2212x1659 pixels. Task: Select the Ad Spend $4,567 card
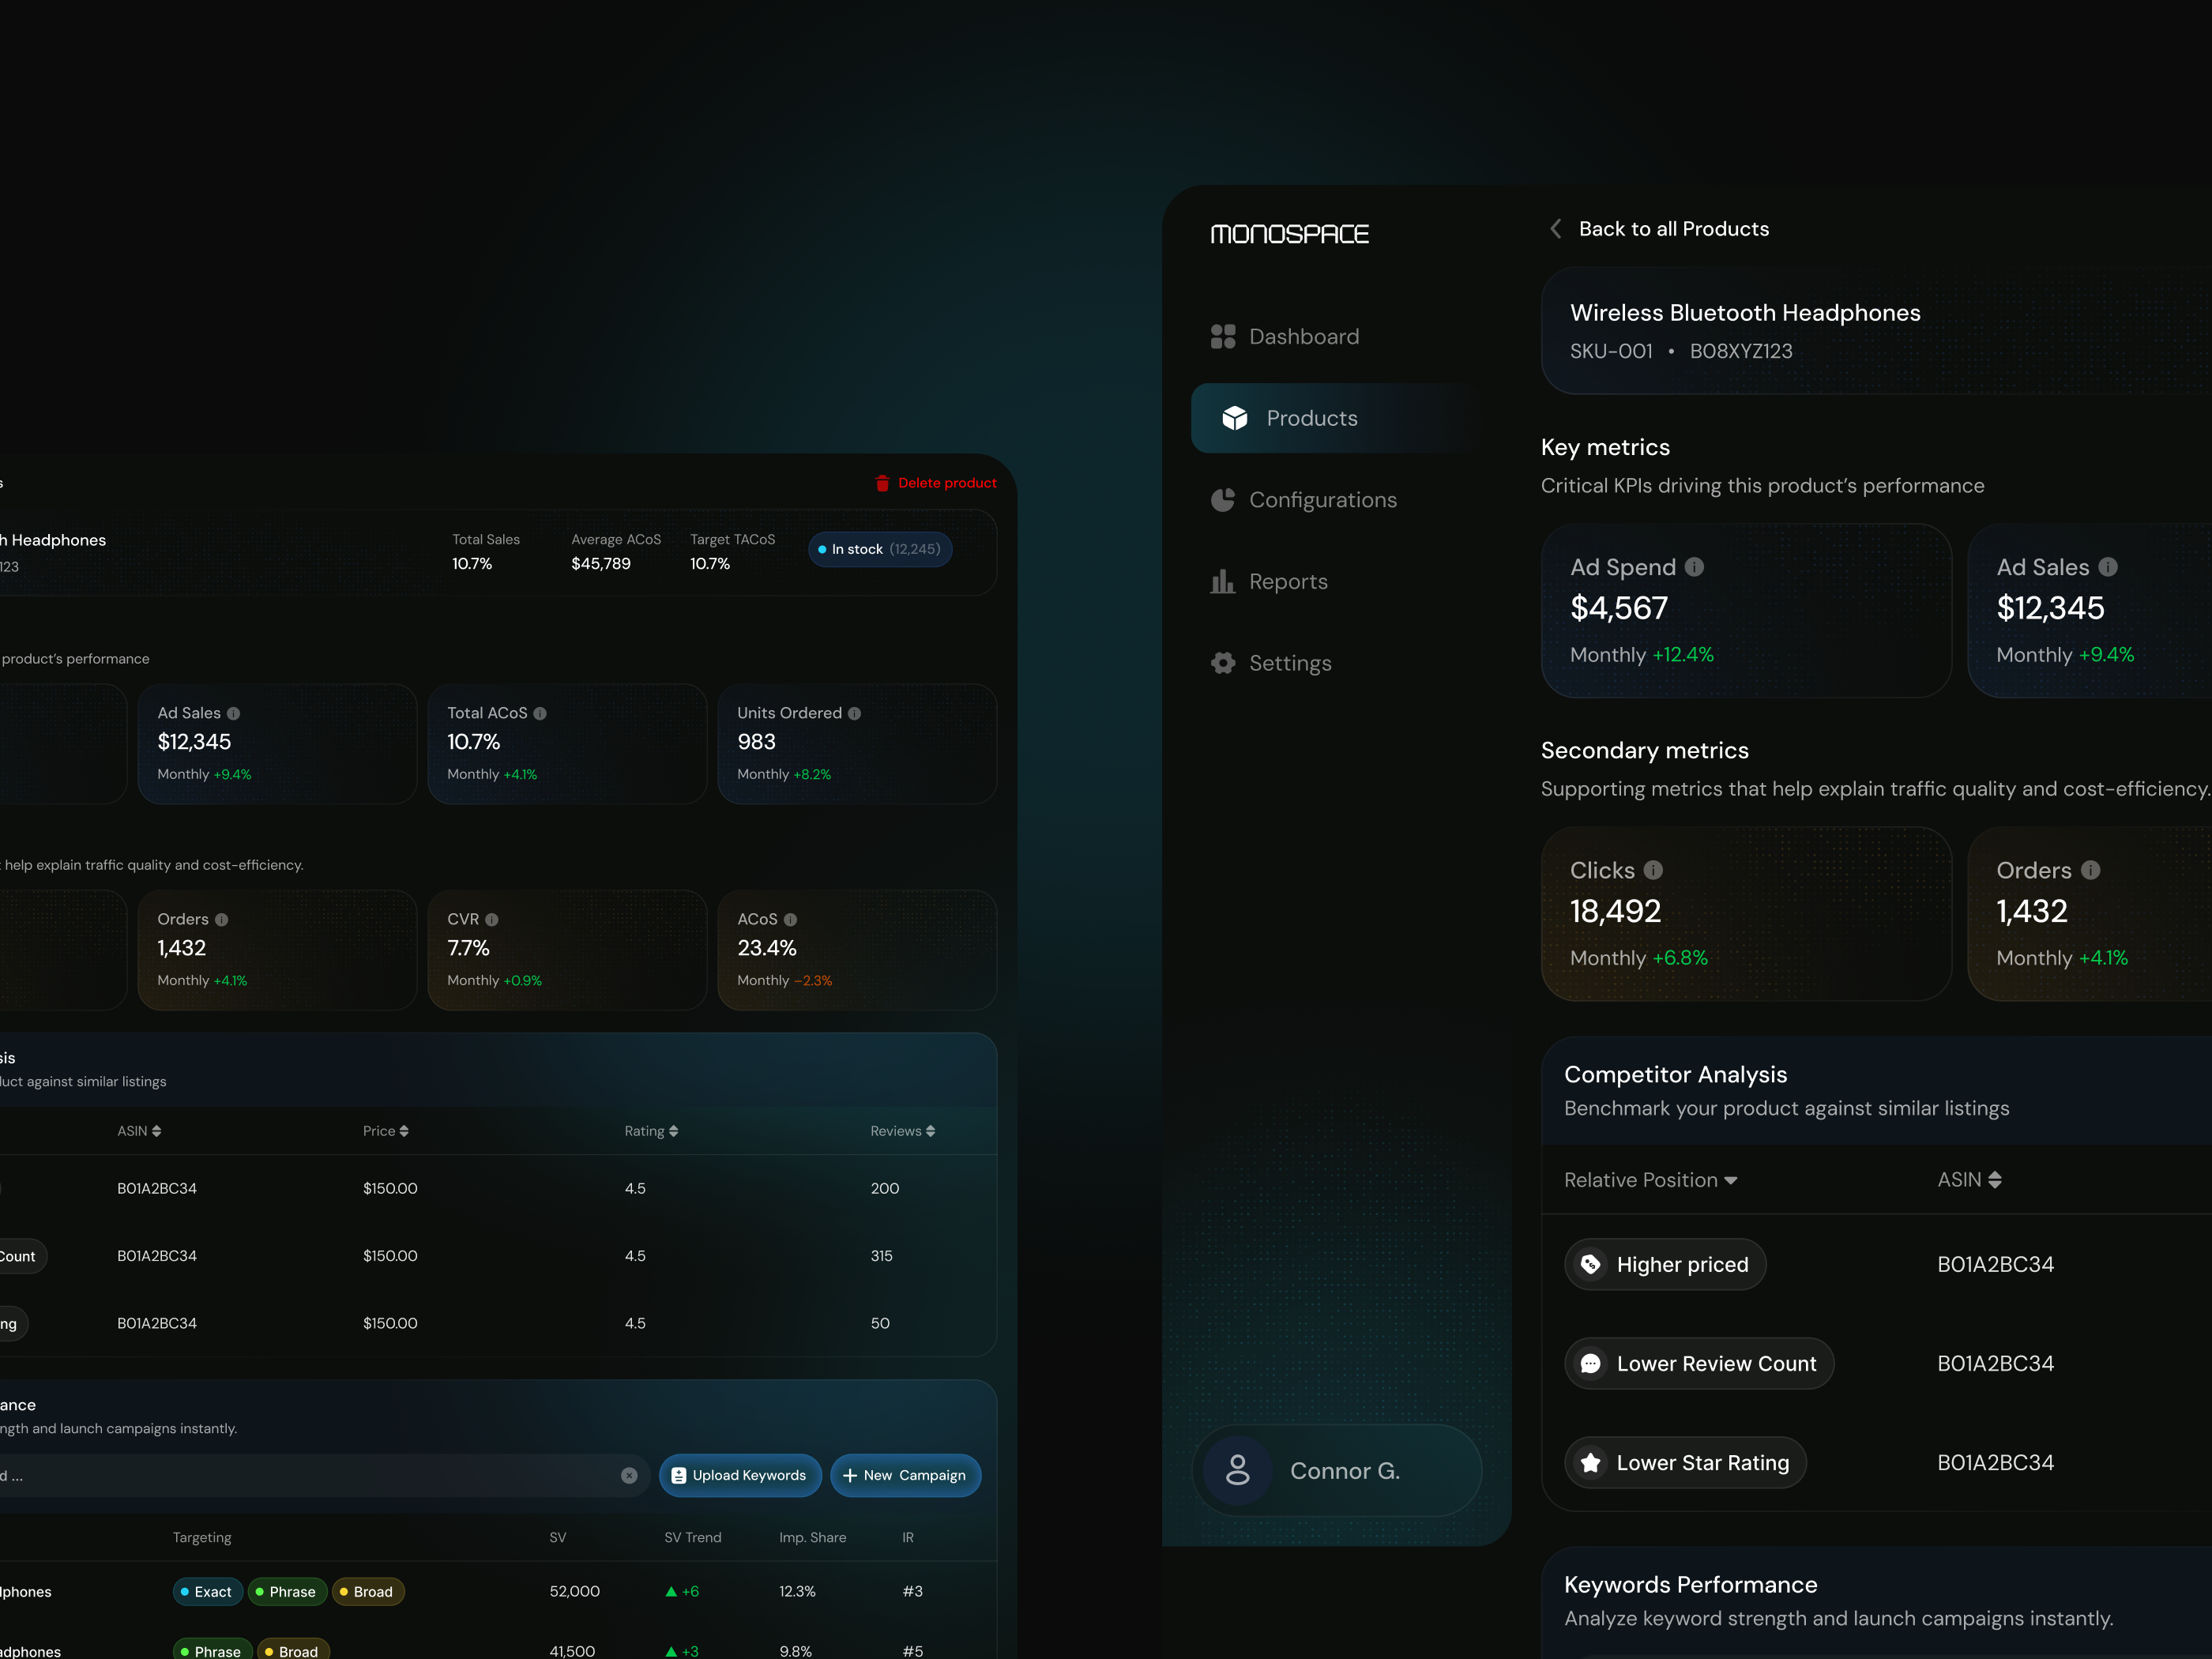coord(1746,610)
